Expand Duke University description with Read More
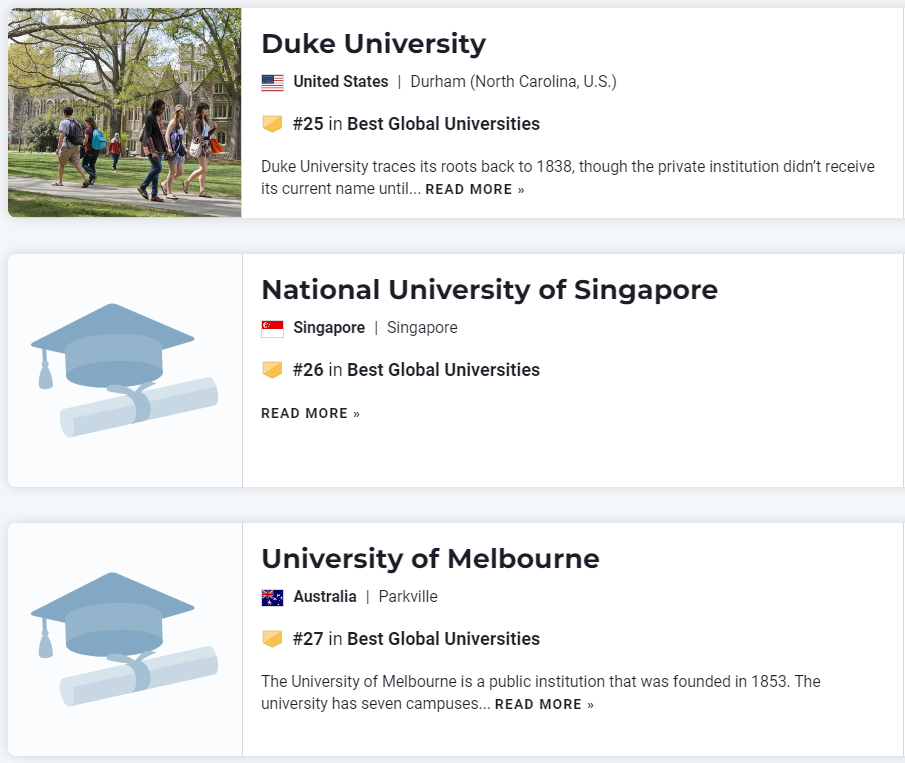This screenshot has height=763, width=905. 475,190
